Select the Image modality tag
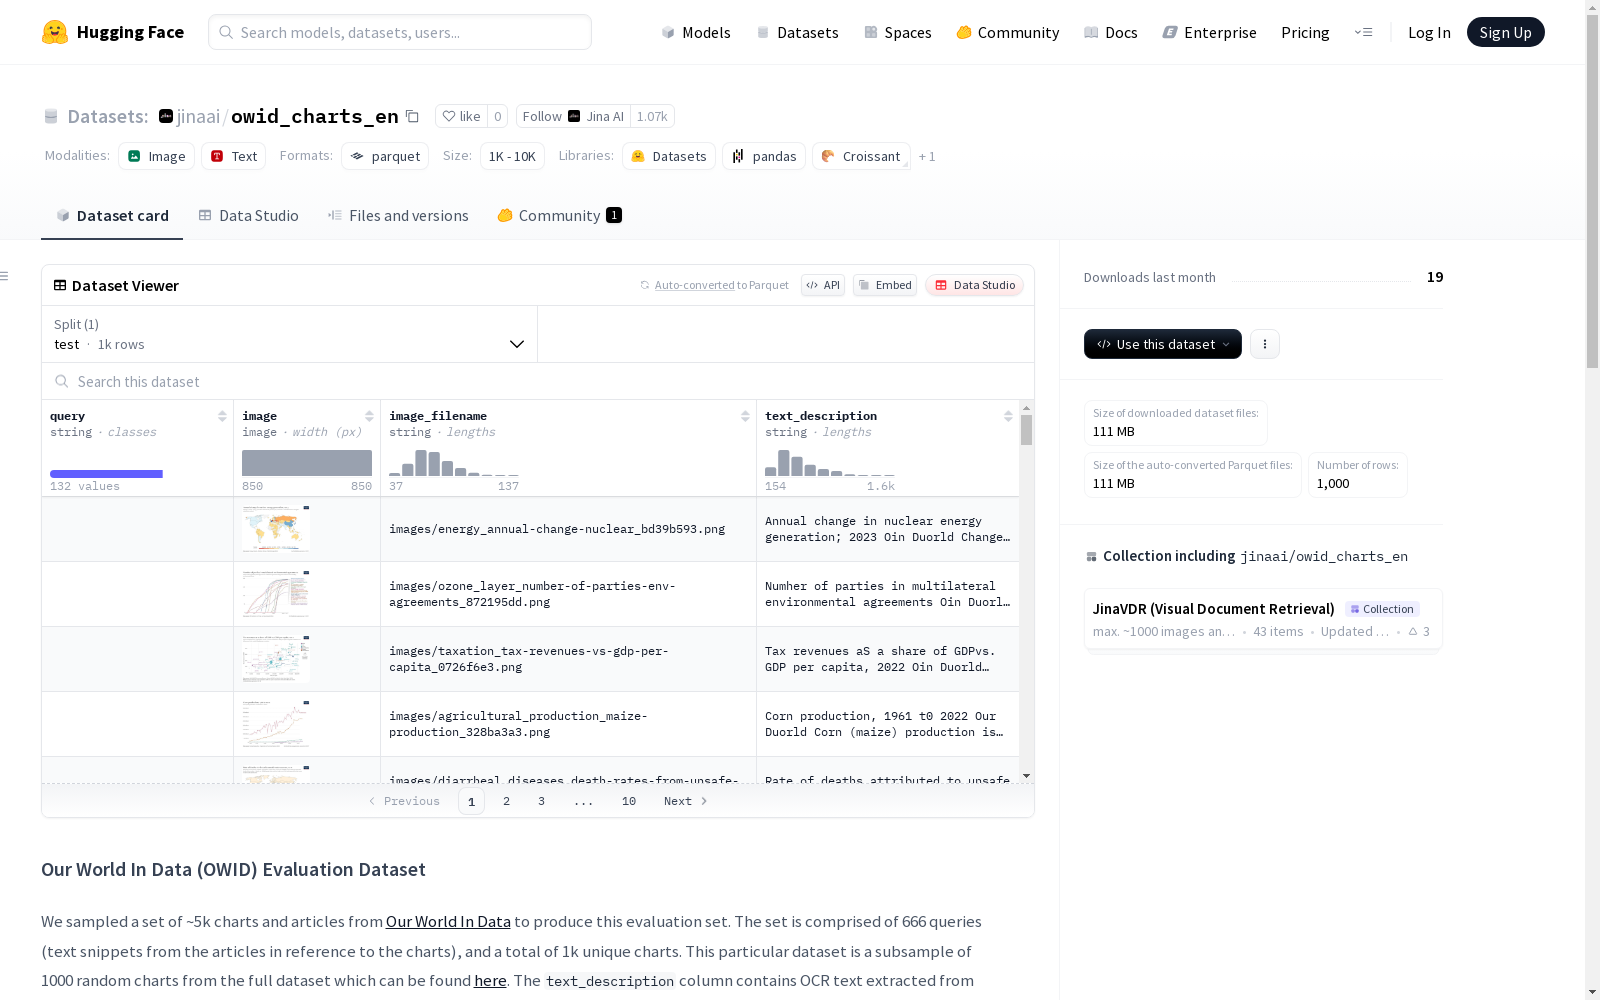 [x=157, y=156]
